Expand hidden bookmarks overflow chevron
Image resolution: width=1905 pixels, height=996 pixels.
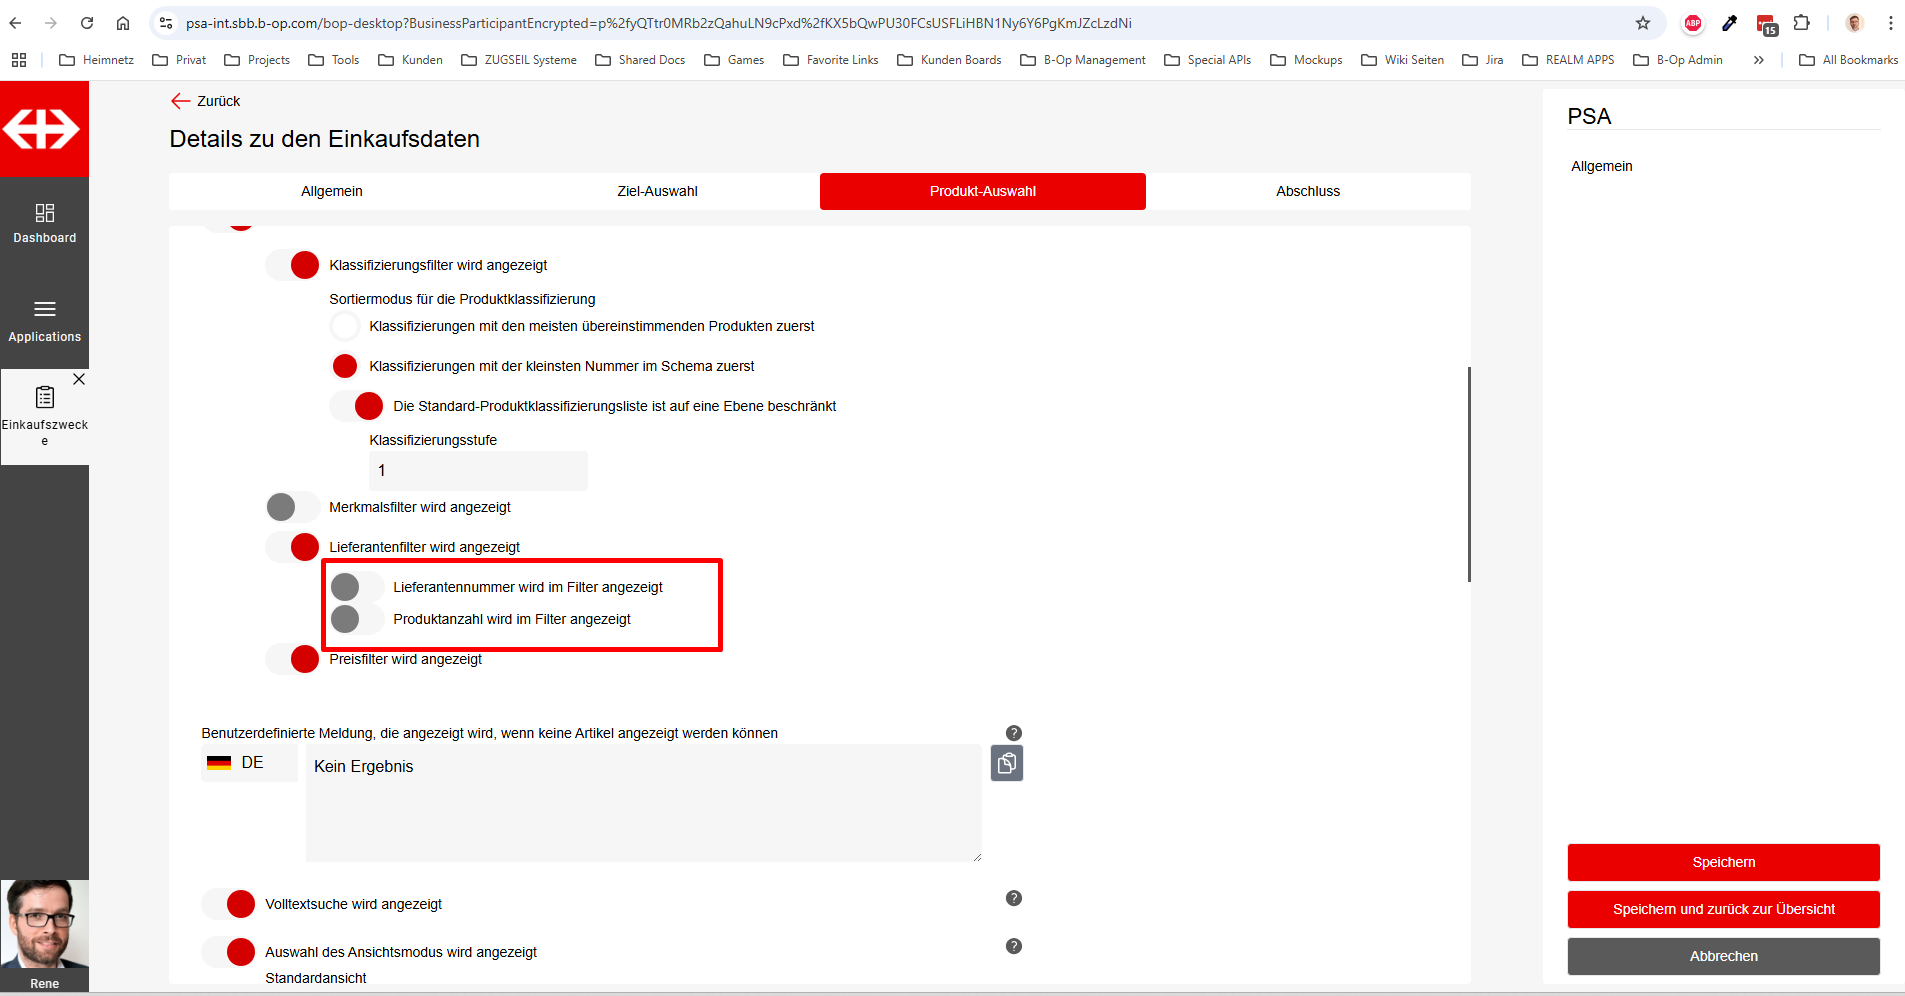click(1758, 60)
